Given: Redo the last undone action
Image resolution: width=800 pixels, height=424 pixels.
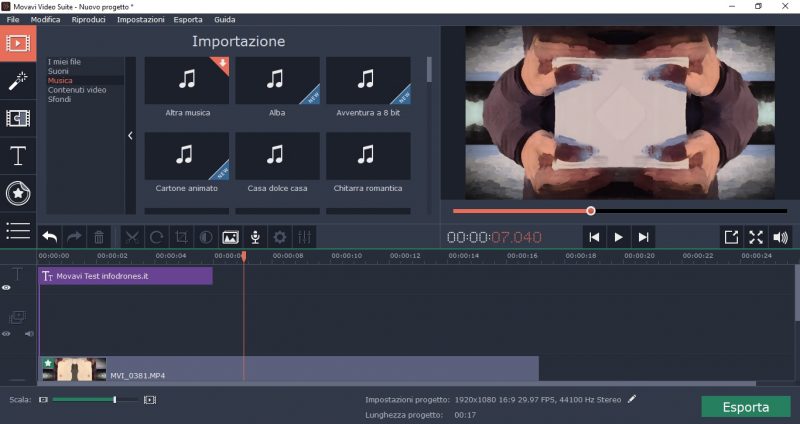Looking at the screenshot, I should (74, 237).
